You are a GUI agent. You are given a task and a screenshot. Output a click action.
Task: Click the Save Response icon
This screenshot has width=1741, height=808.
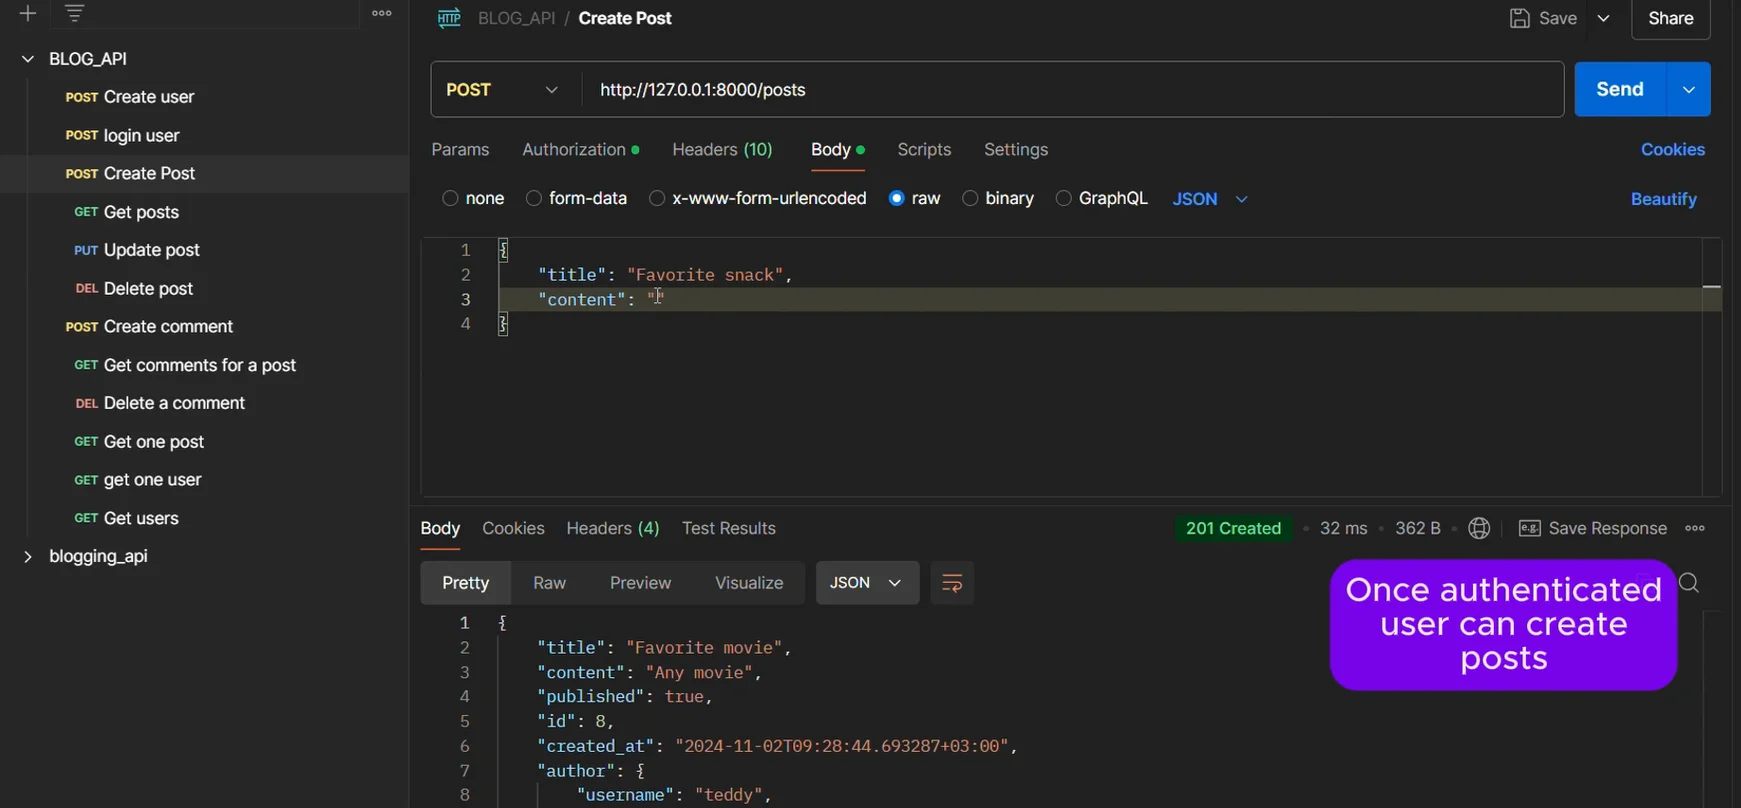pyautogui.click(x=1529, y=528)
